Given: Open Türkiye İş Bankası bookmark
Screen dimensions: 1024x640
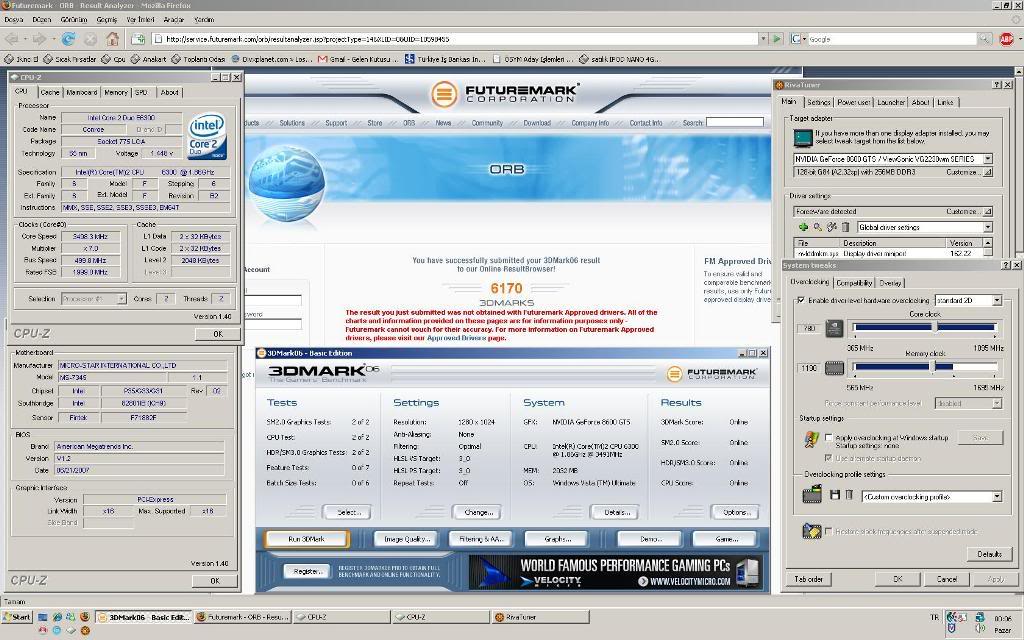Looking at the screenshot, I should [445, 59].
